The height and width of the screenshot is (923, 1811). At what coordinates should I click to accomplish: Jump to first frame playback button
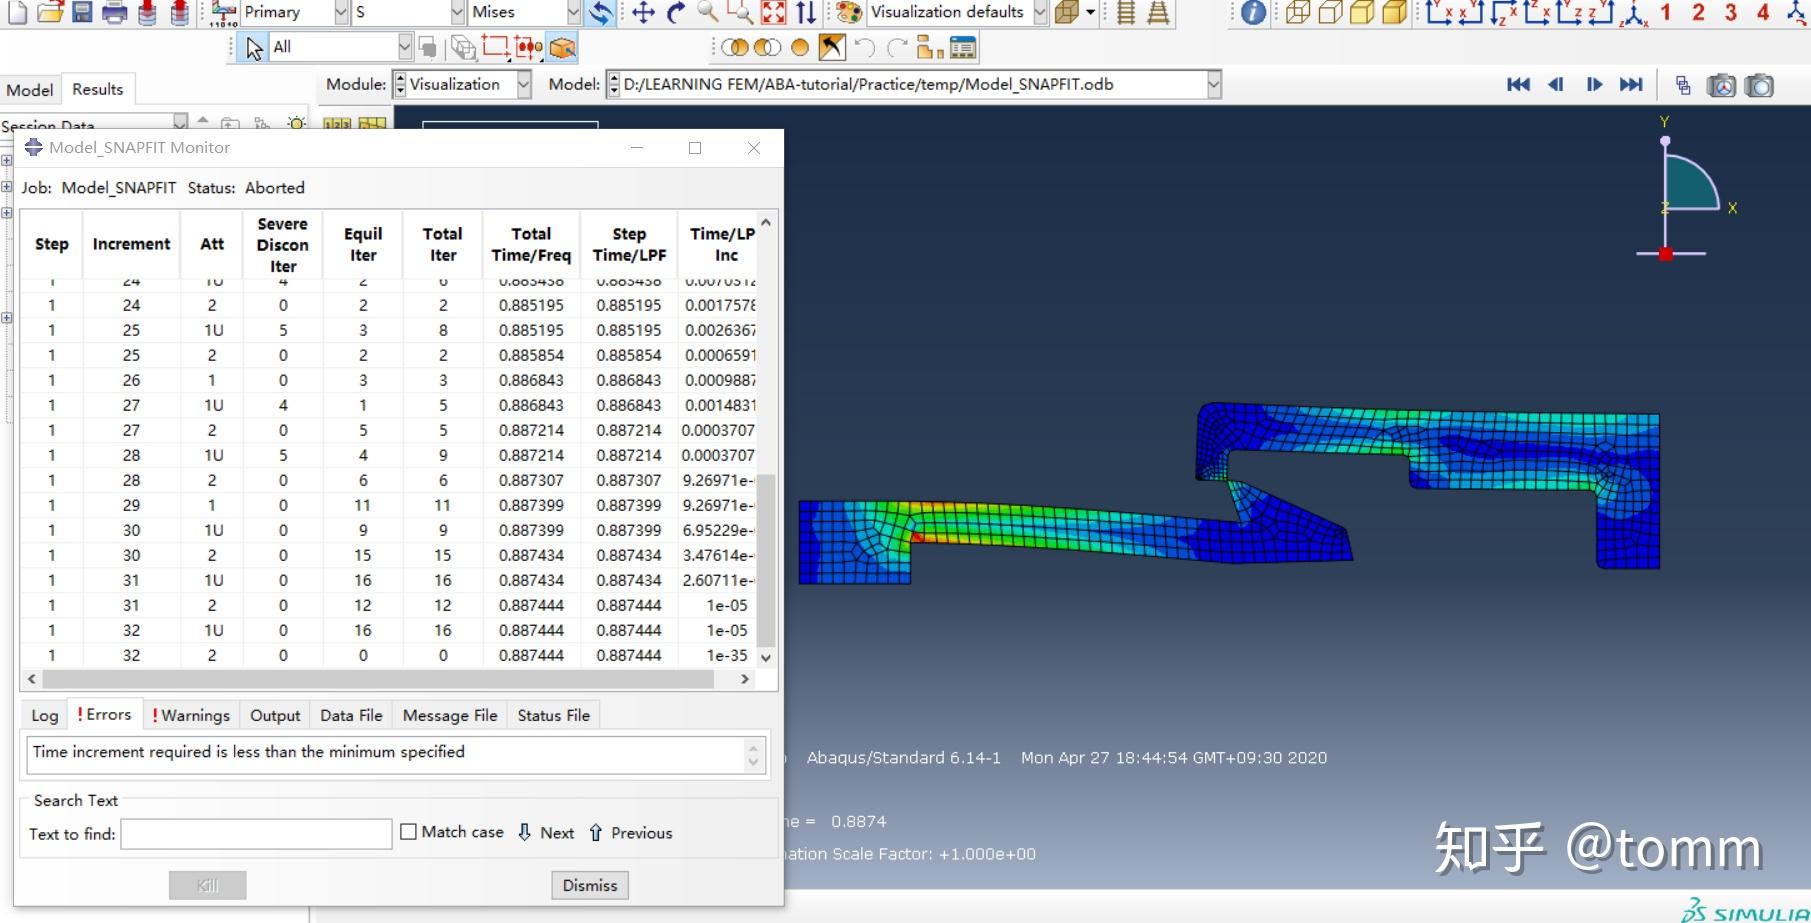coord(1518,85)
